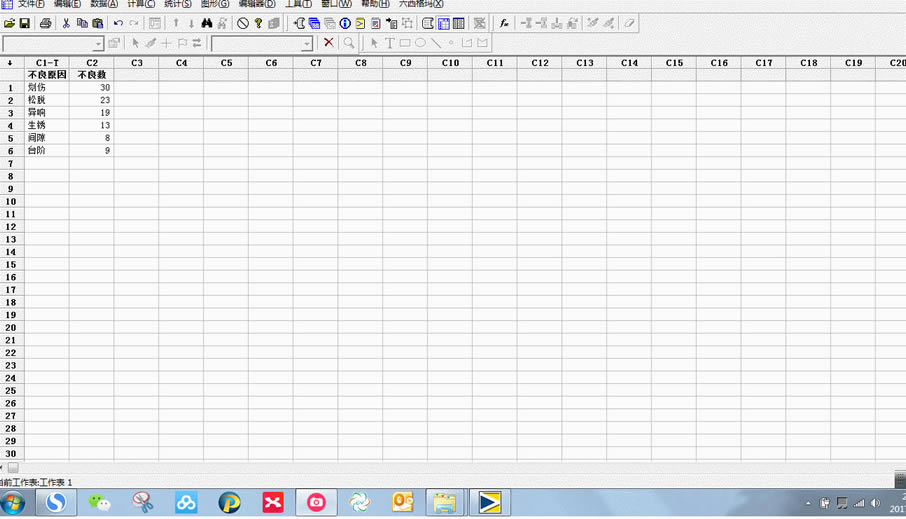Open Find using the binoculars icon
The image size is (906, 519).
207,24
